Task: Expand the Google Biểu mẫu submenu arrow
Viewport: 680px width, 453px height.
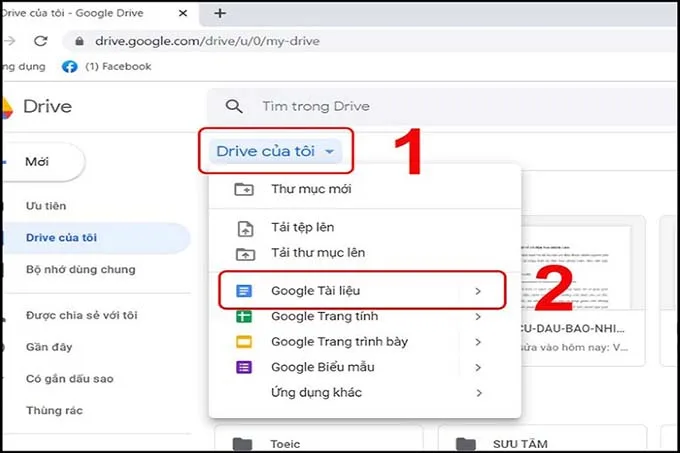Action: pos(478,368)
